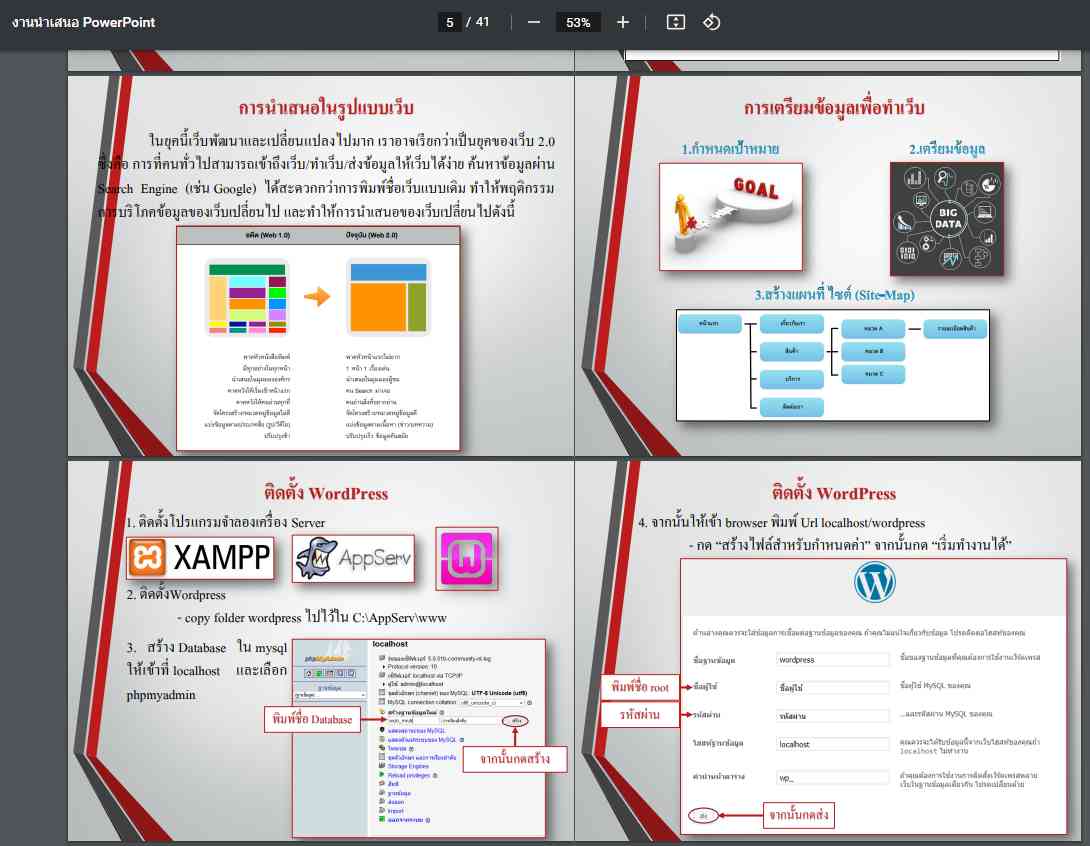Click the Big Data graphic
Screen dimensions: 1090x846
[946, 218]
